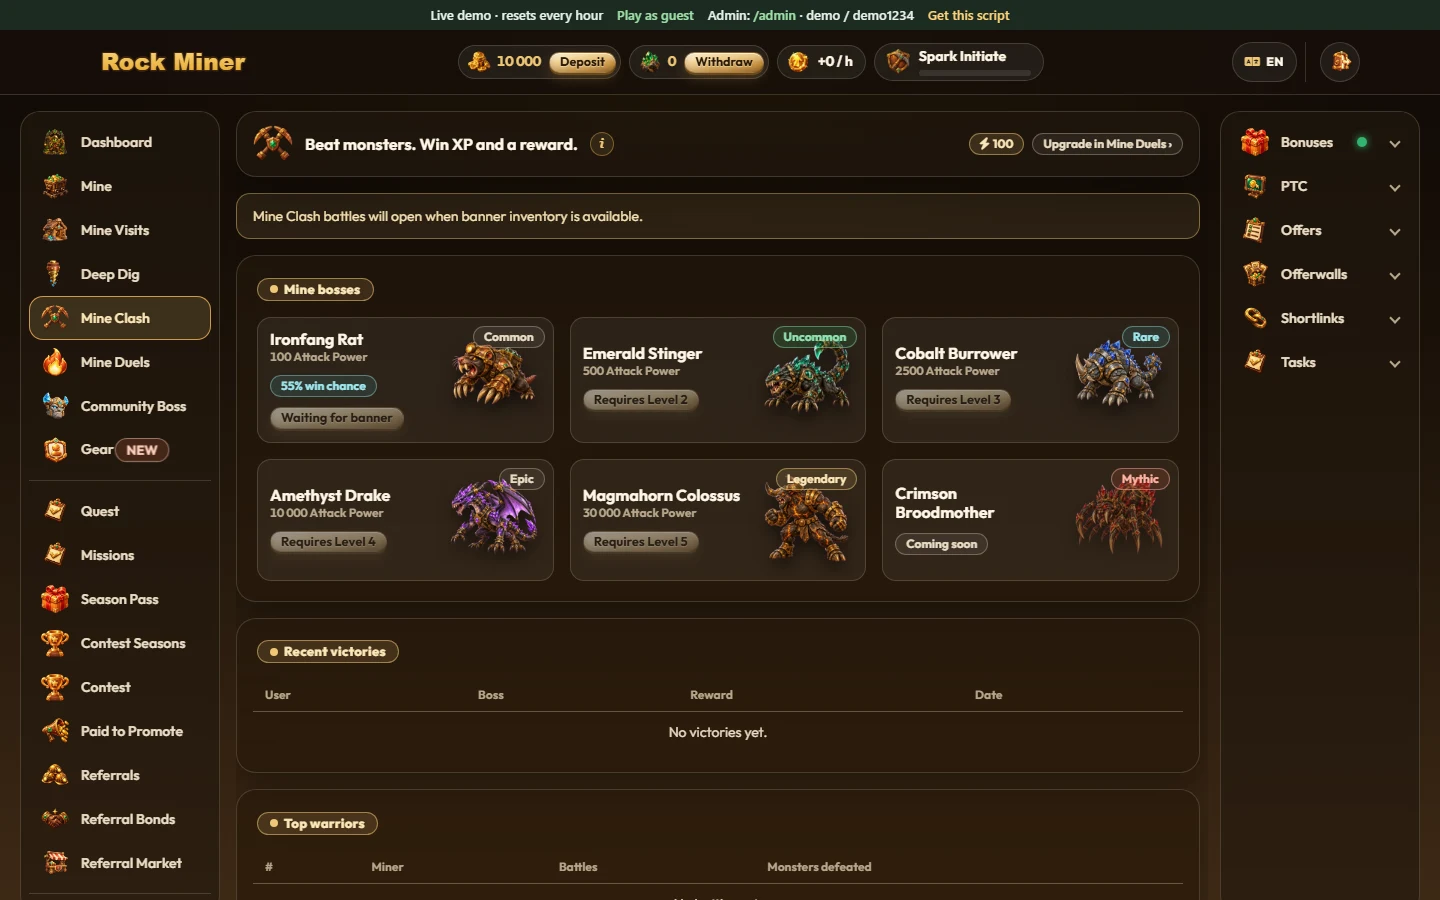Click the Shortlinks chain icon
The image size is (1440, 900).
pos(1255,318)
